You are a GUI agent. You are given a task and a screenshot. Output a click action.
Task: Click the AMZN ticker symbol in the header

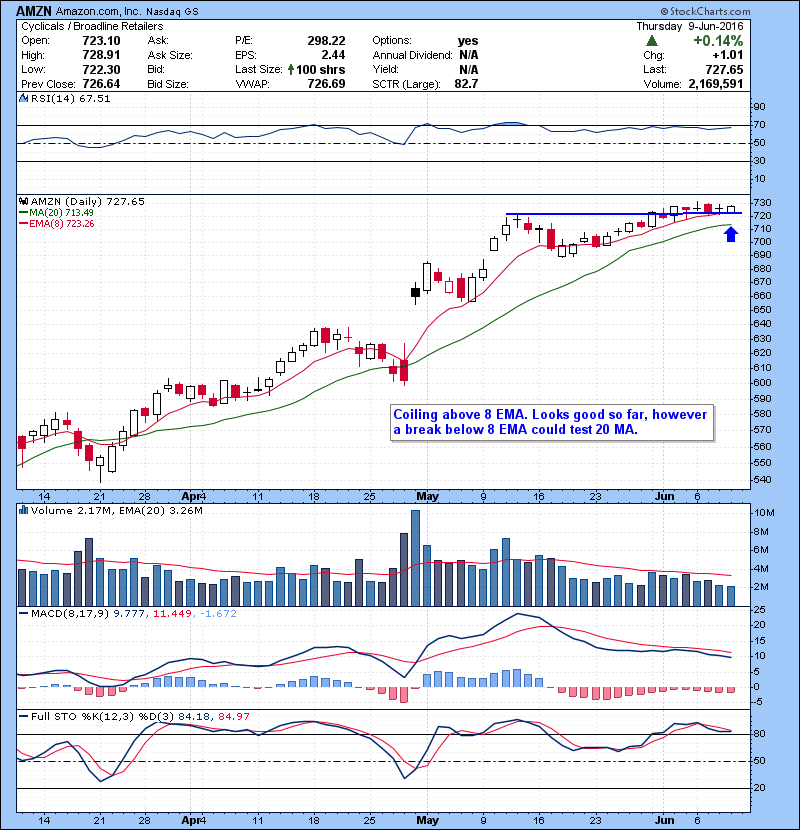click(34, 11)
